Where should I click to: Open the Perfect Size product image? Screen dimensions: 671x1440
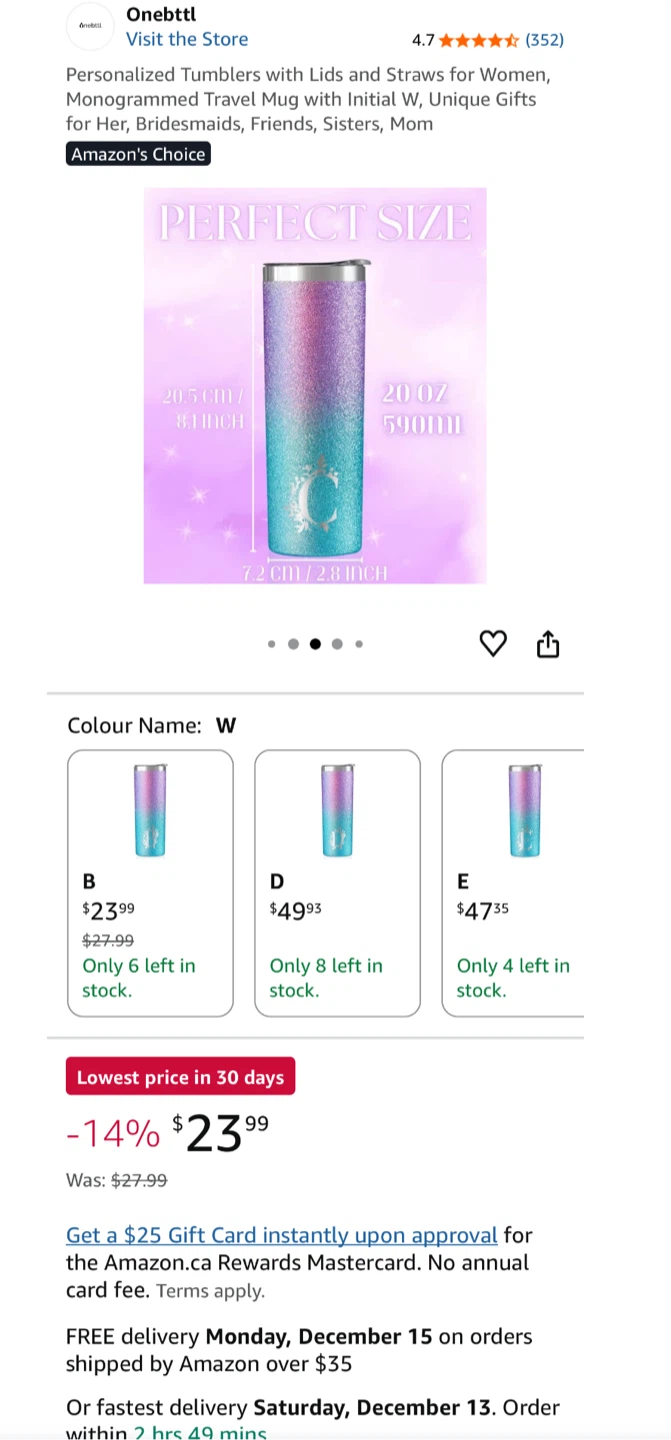click(x=315, y=386)
